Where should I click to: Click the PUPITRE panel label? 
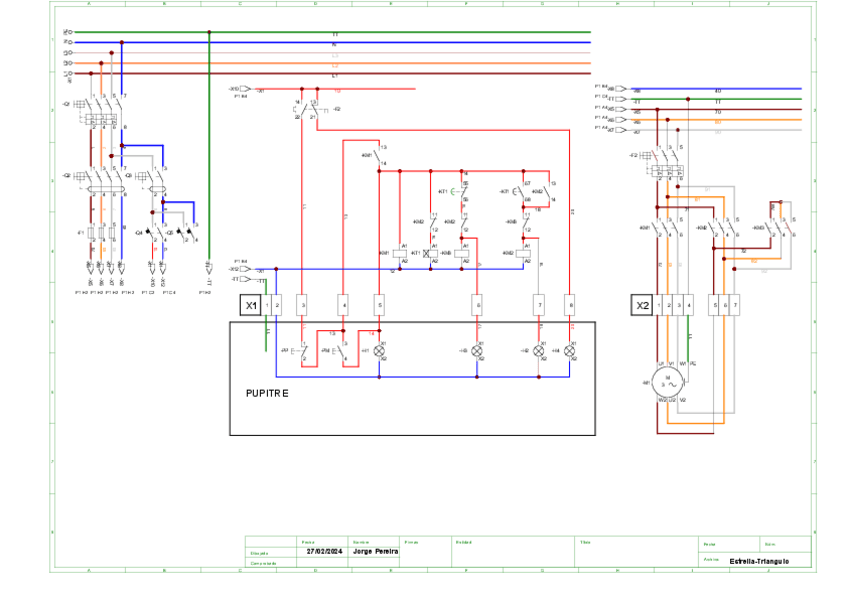(267, 393)
